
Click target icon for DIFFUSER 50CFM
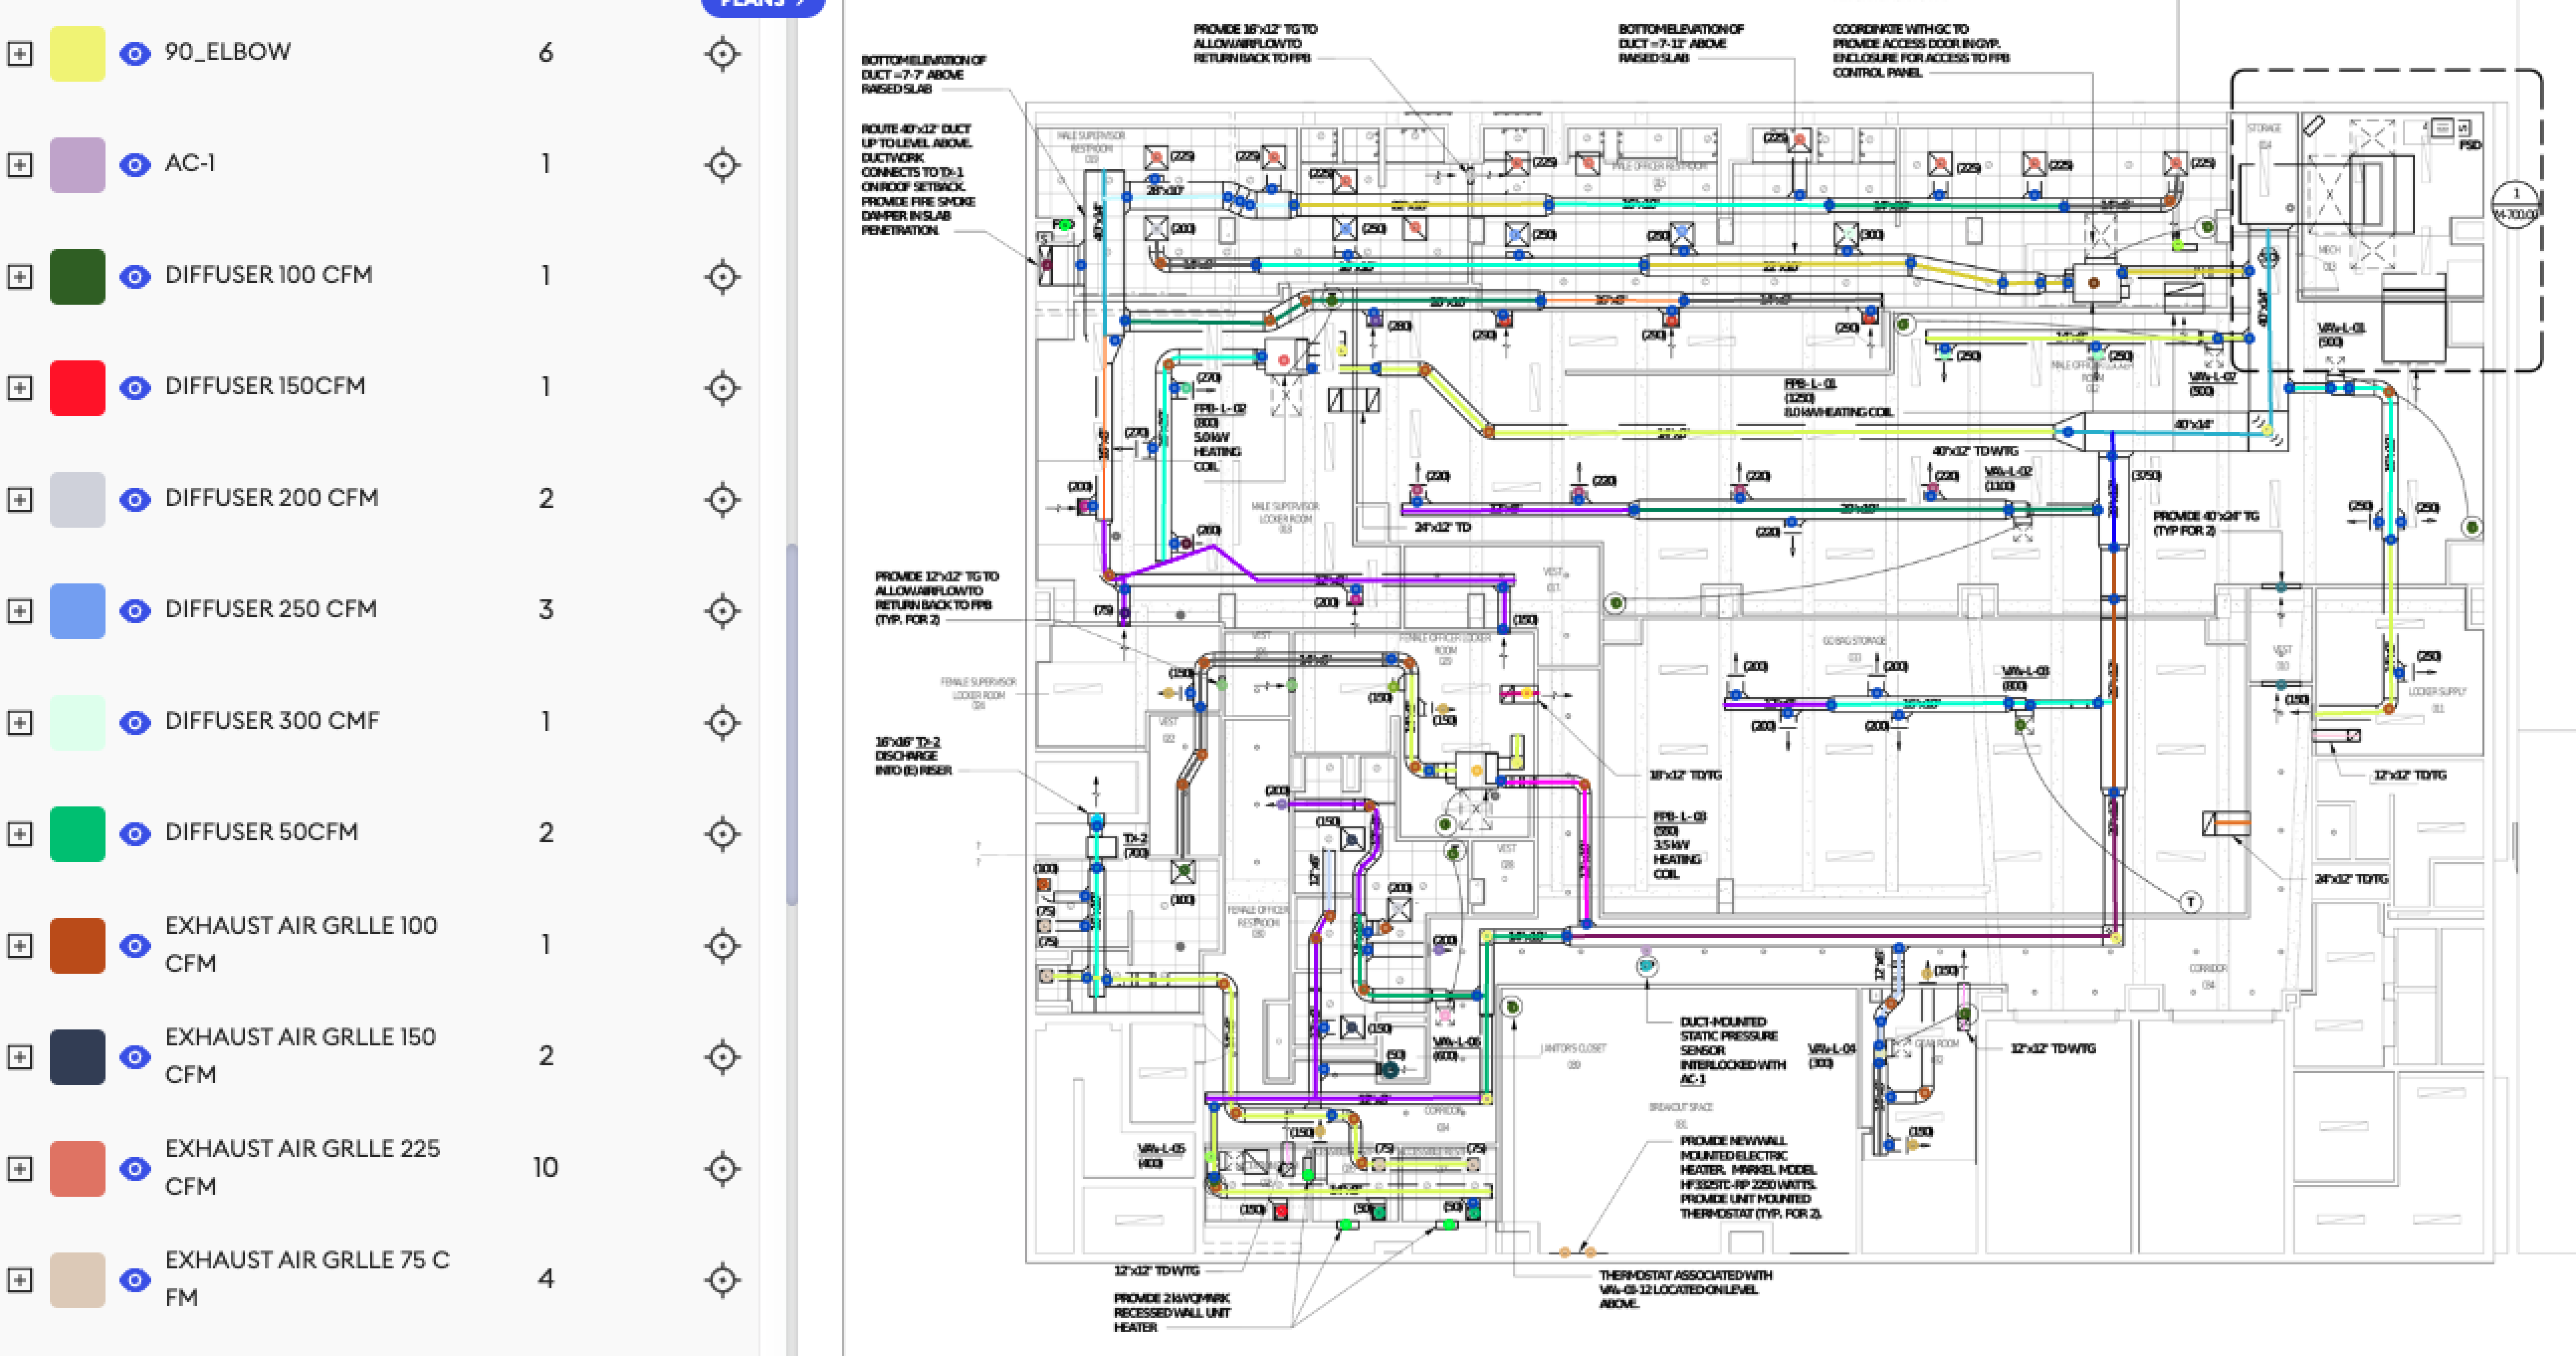click(x=722, y=833)
